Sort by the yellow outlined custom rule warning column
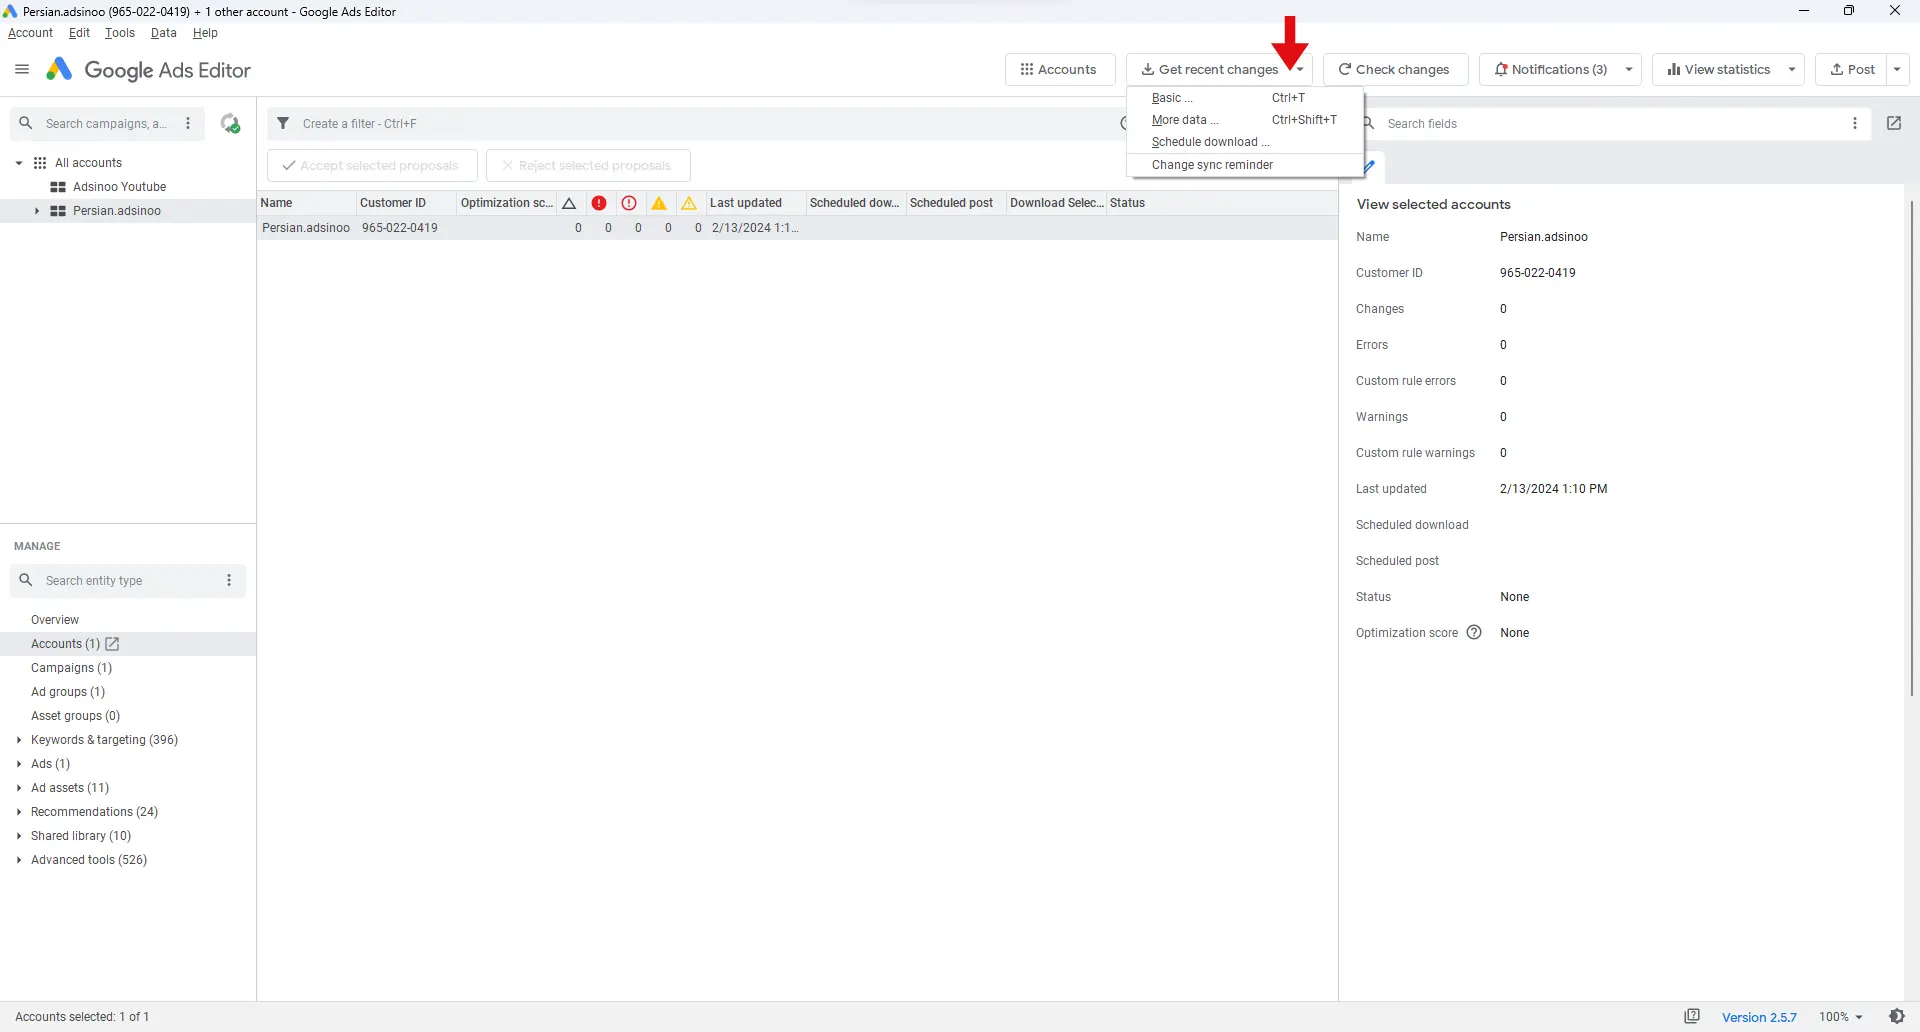Screen dimensions: 1920x1032 point(689,203)
